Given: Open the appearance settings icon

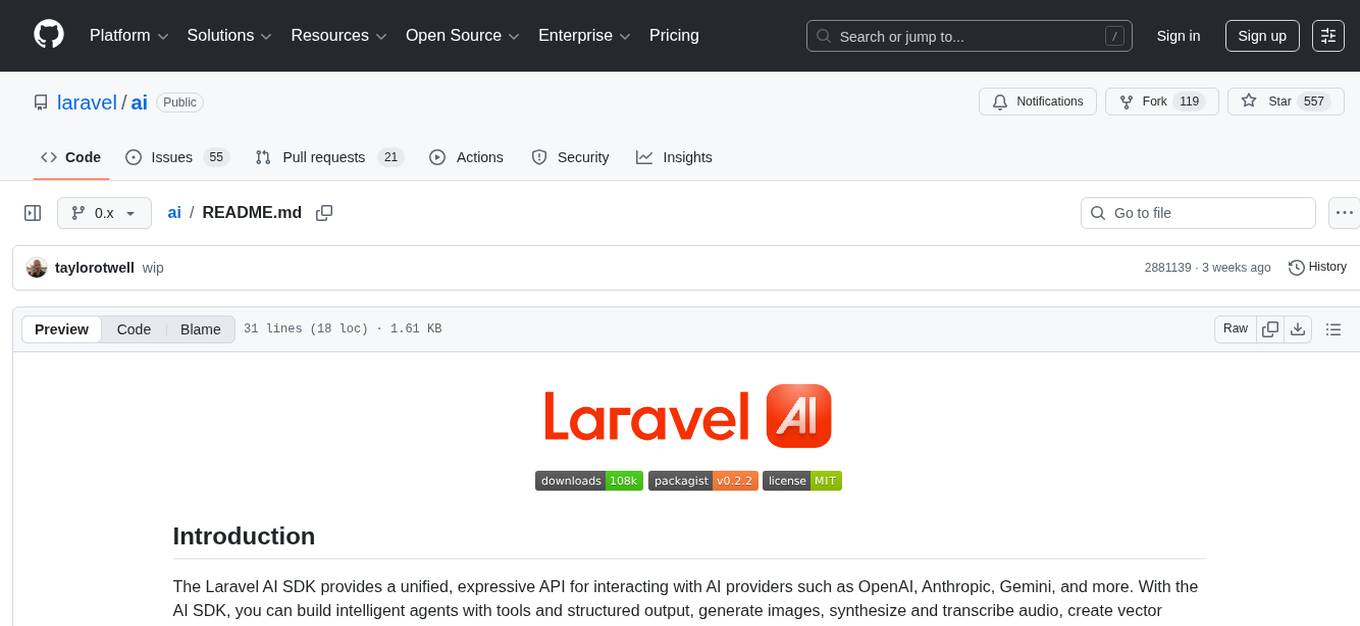Looking at the screenshot, I should [1328, 36].
